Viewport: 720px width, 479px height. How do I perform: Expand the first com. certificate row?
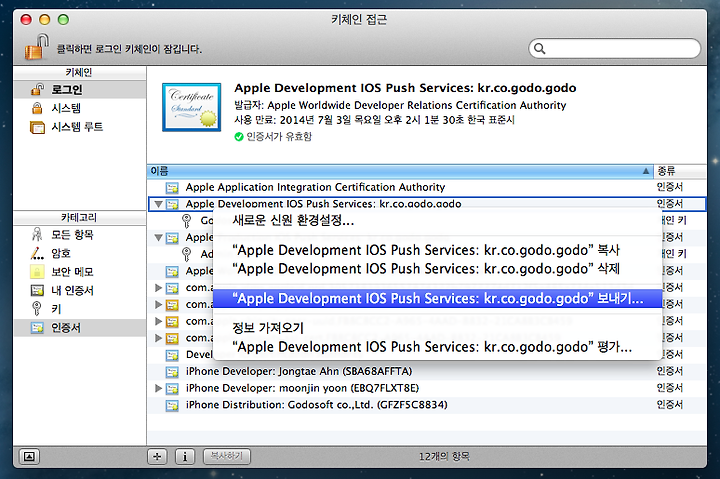pyautogui.click(x=158, y=287)
